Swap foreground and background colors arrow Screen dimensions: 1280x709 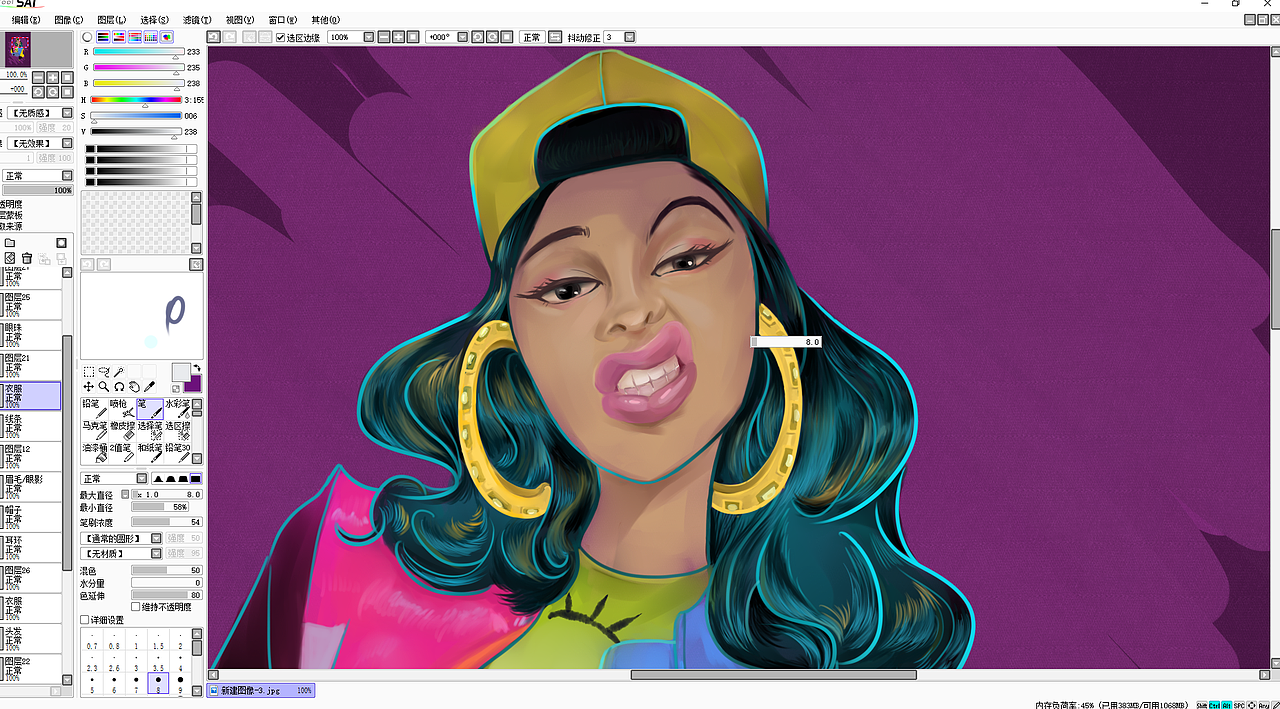196,368
